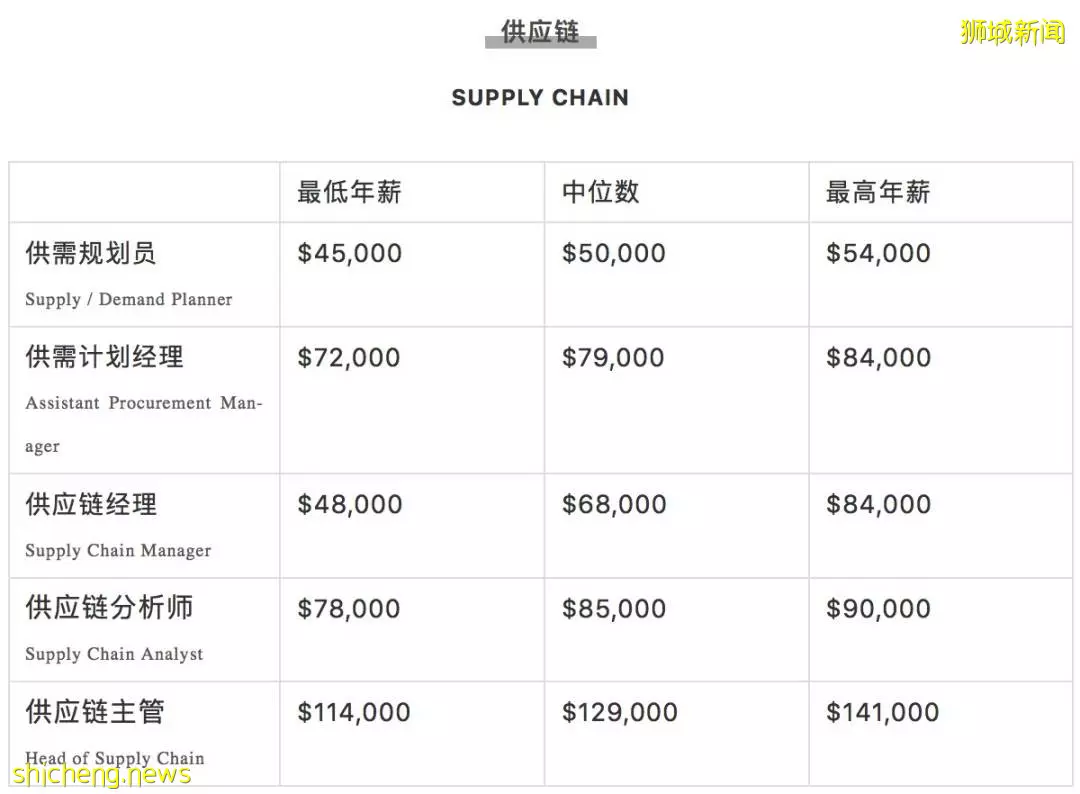
Task: Click Assistant Procurement Manager text
Action: [x=144, y=424]
